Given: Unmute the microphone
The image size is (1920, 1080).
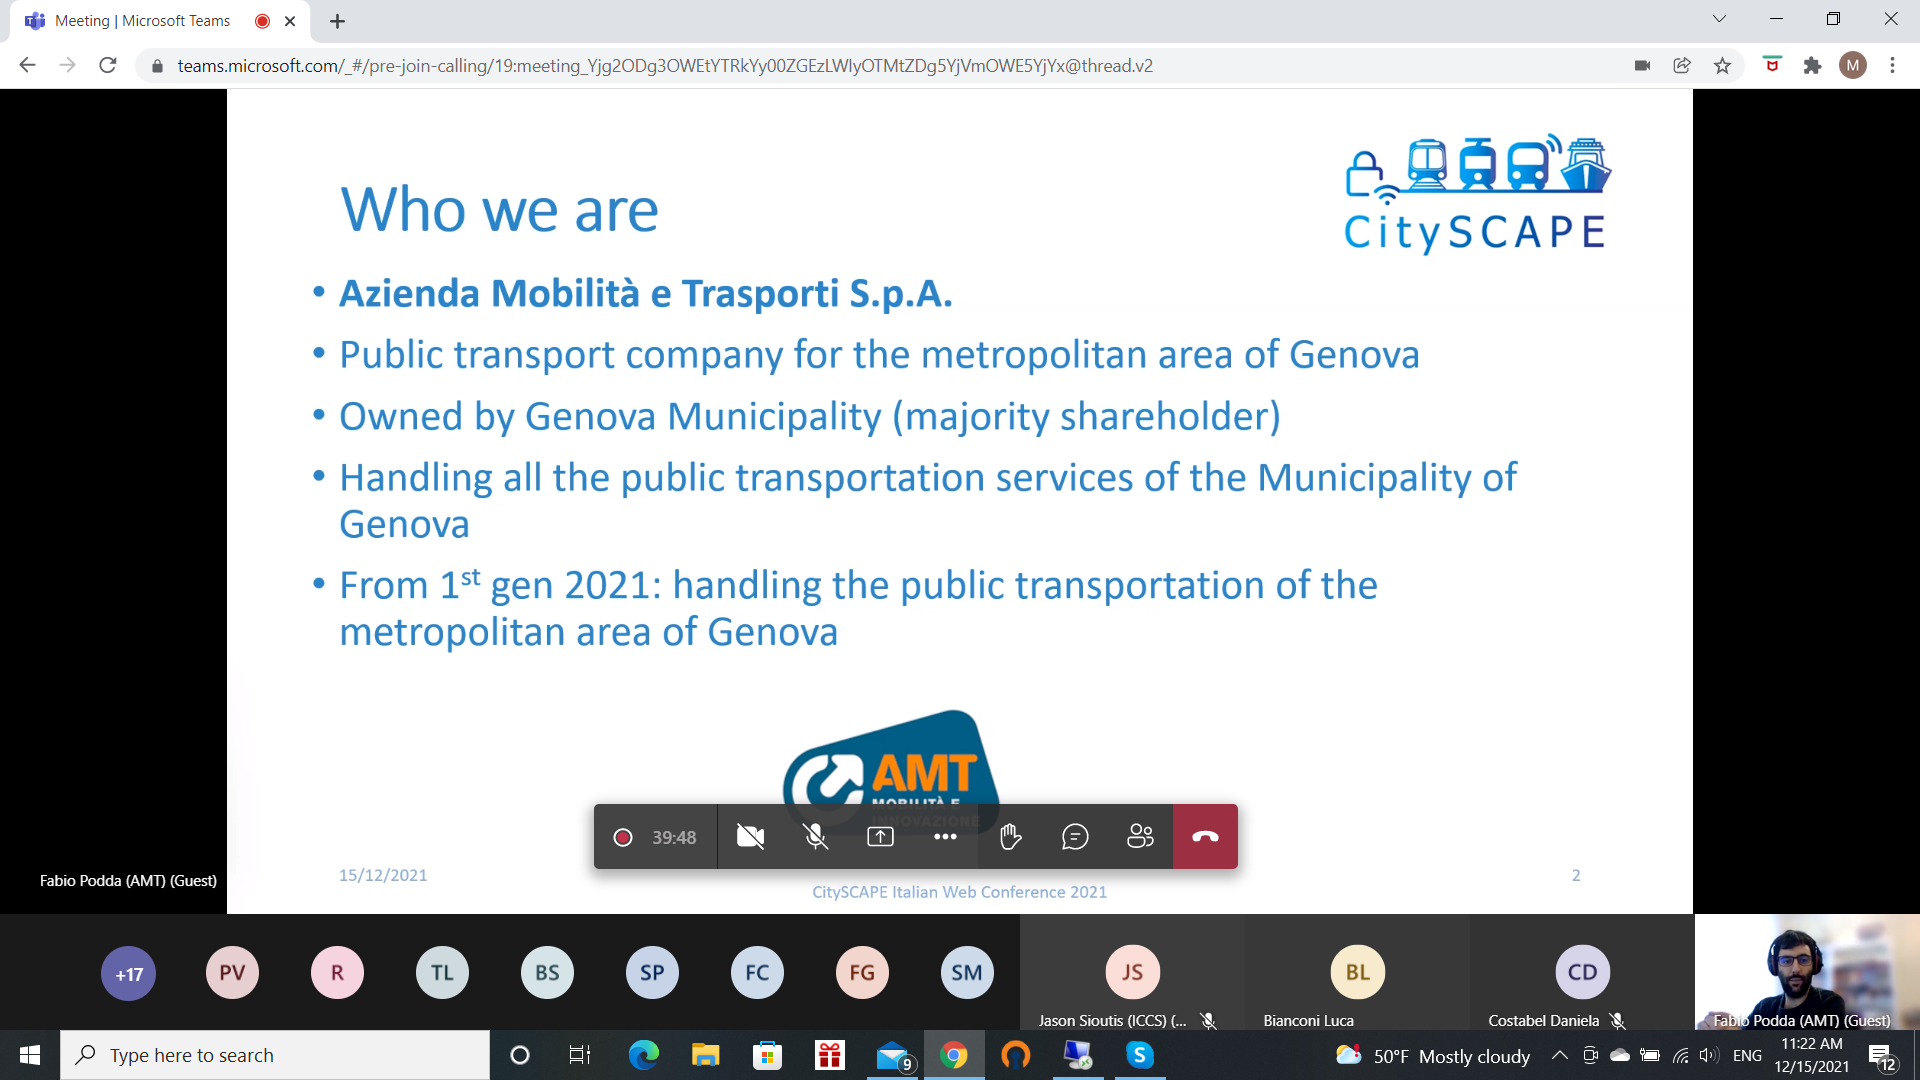Looking at the screenshot, I should point(816,837).
